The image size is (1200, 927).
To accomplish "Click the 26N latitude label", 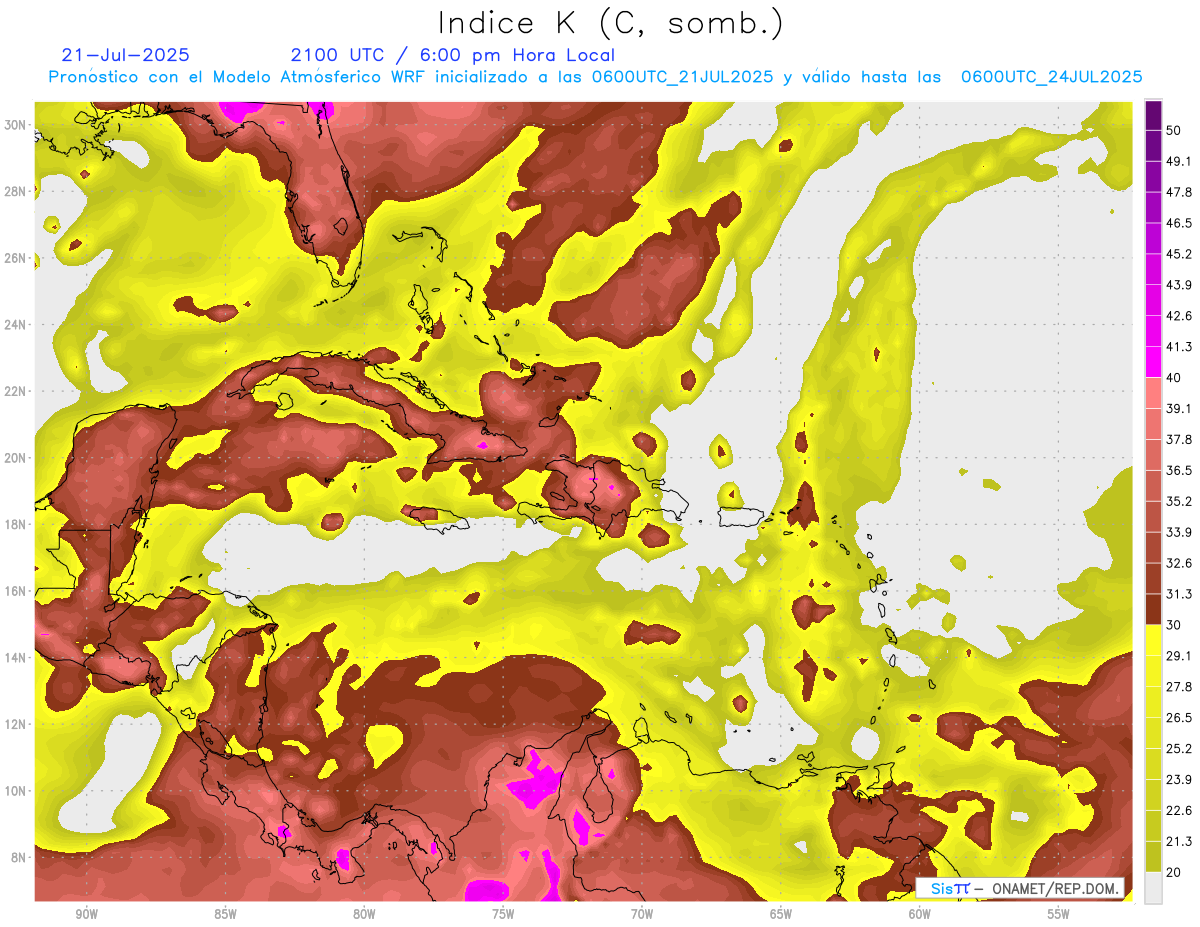I will pos(14,258).
